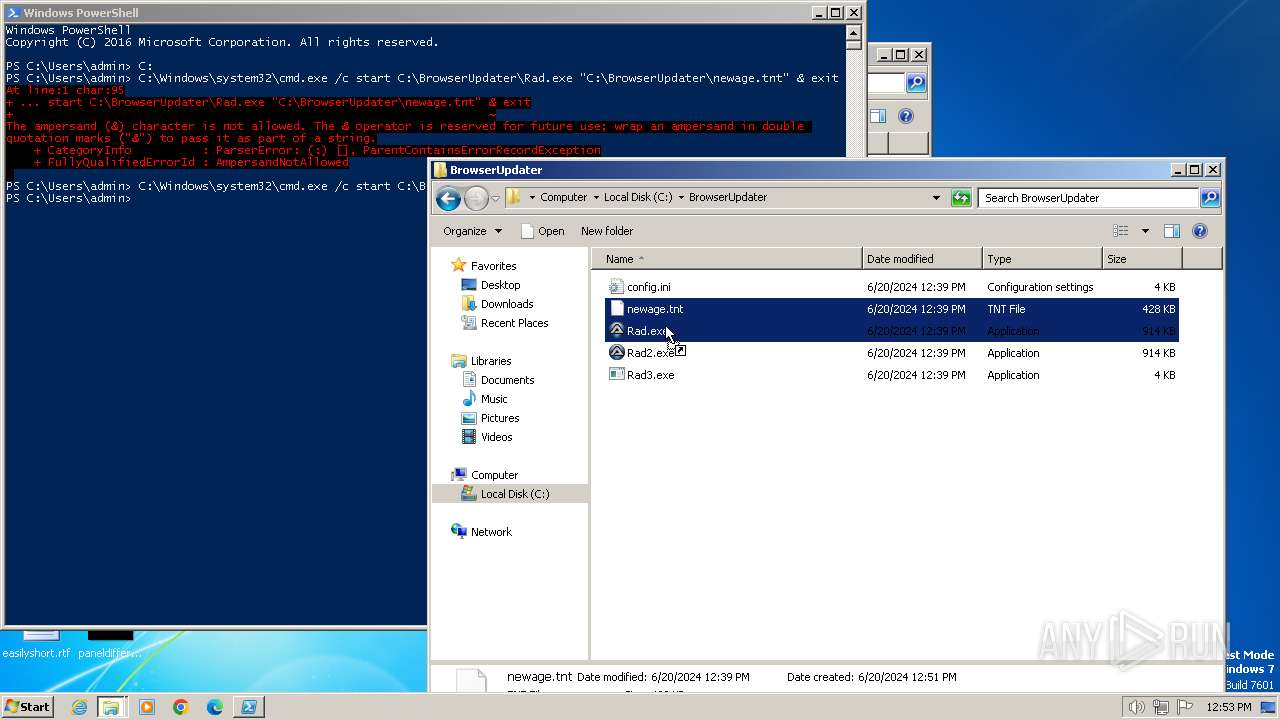Viewport: 1280px width, 720px height.
Task: Select Computer in navigation pane
Action: click(494, 475)
